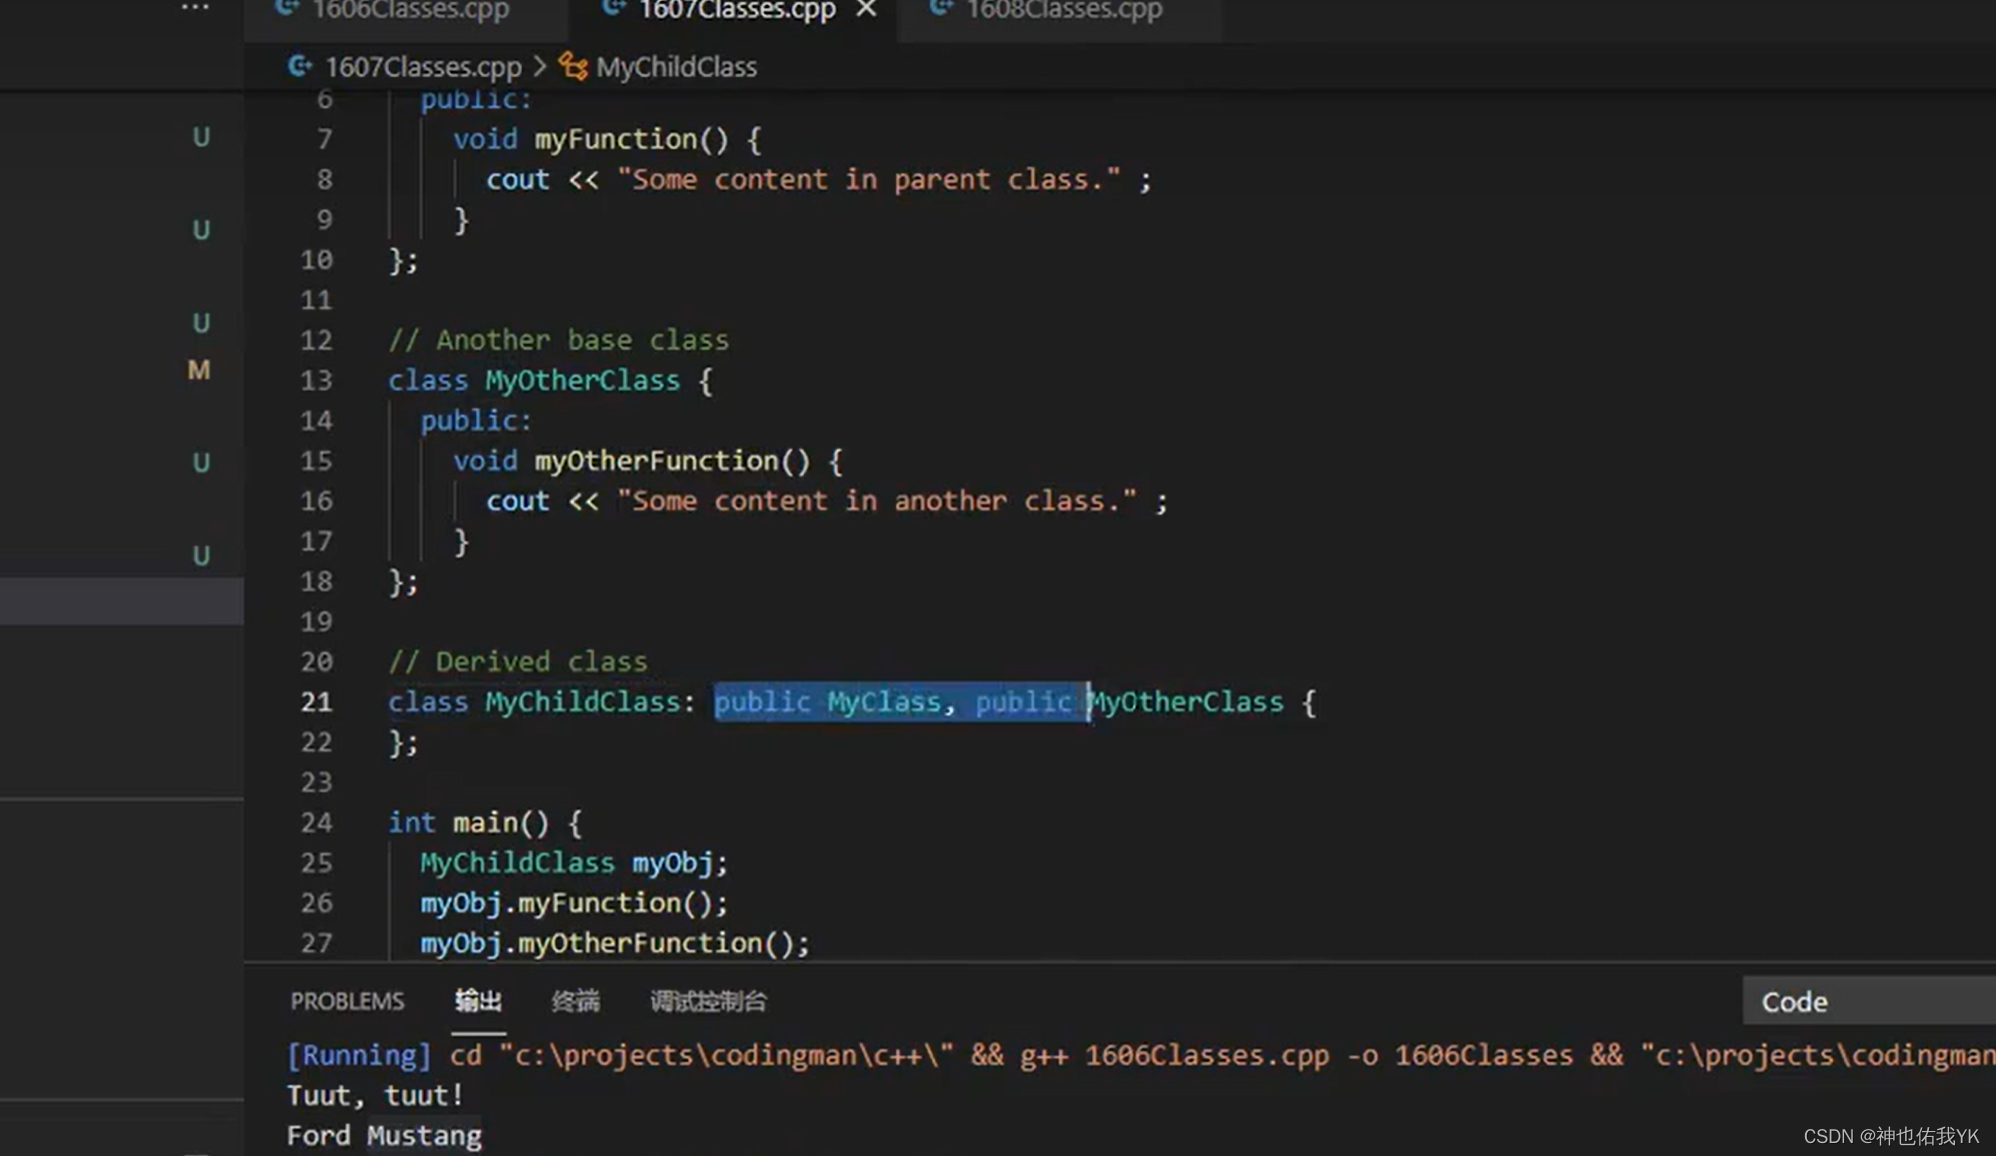The height and width of the screenshot is (1156, 1996).
Task: Close the 1607Classes.cpp editor tab
Action: click(866, 9)
